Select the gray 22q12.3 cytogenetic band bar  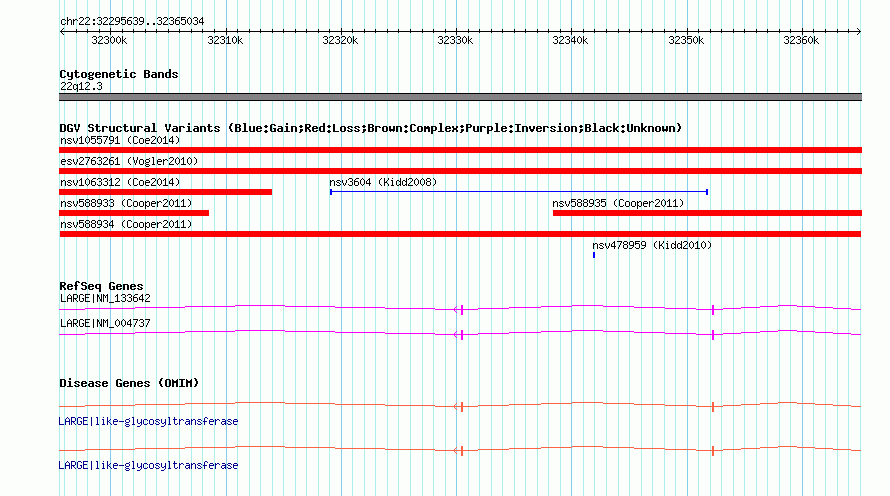pos(460,97)
